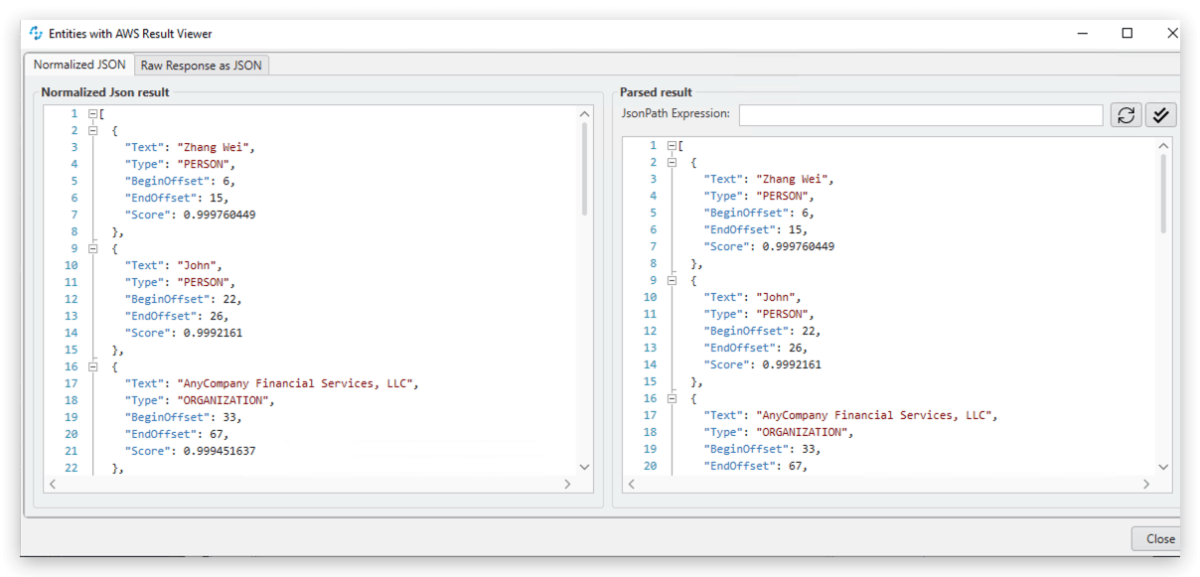Collapse root array at line 1 in Normalized Json
This screenshot has height=577, width=1200.
point(93,114)
